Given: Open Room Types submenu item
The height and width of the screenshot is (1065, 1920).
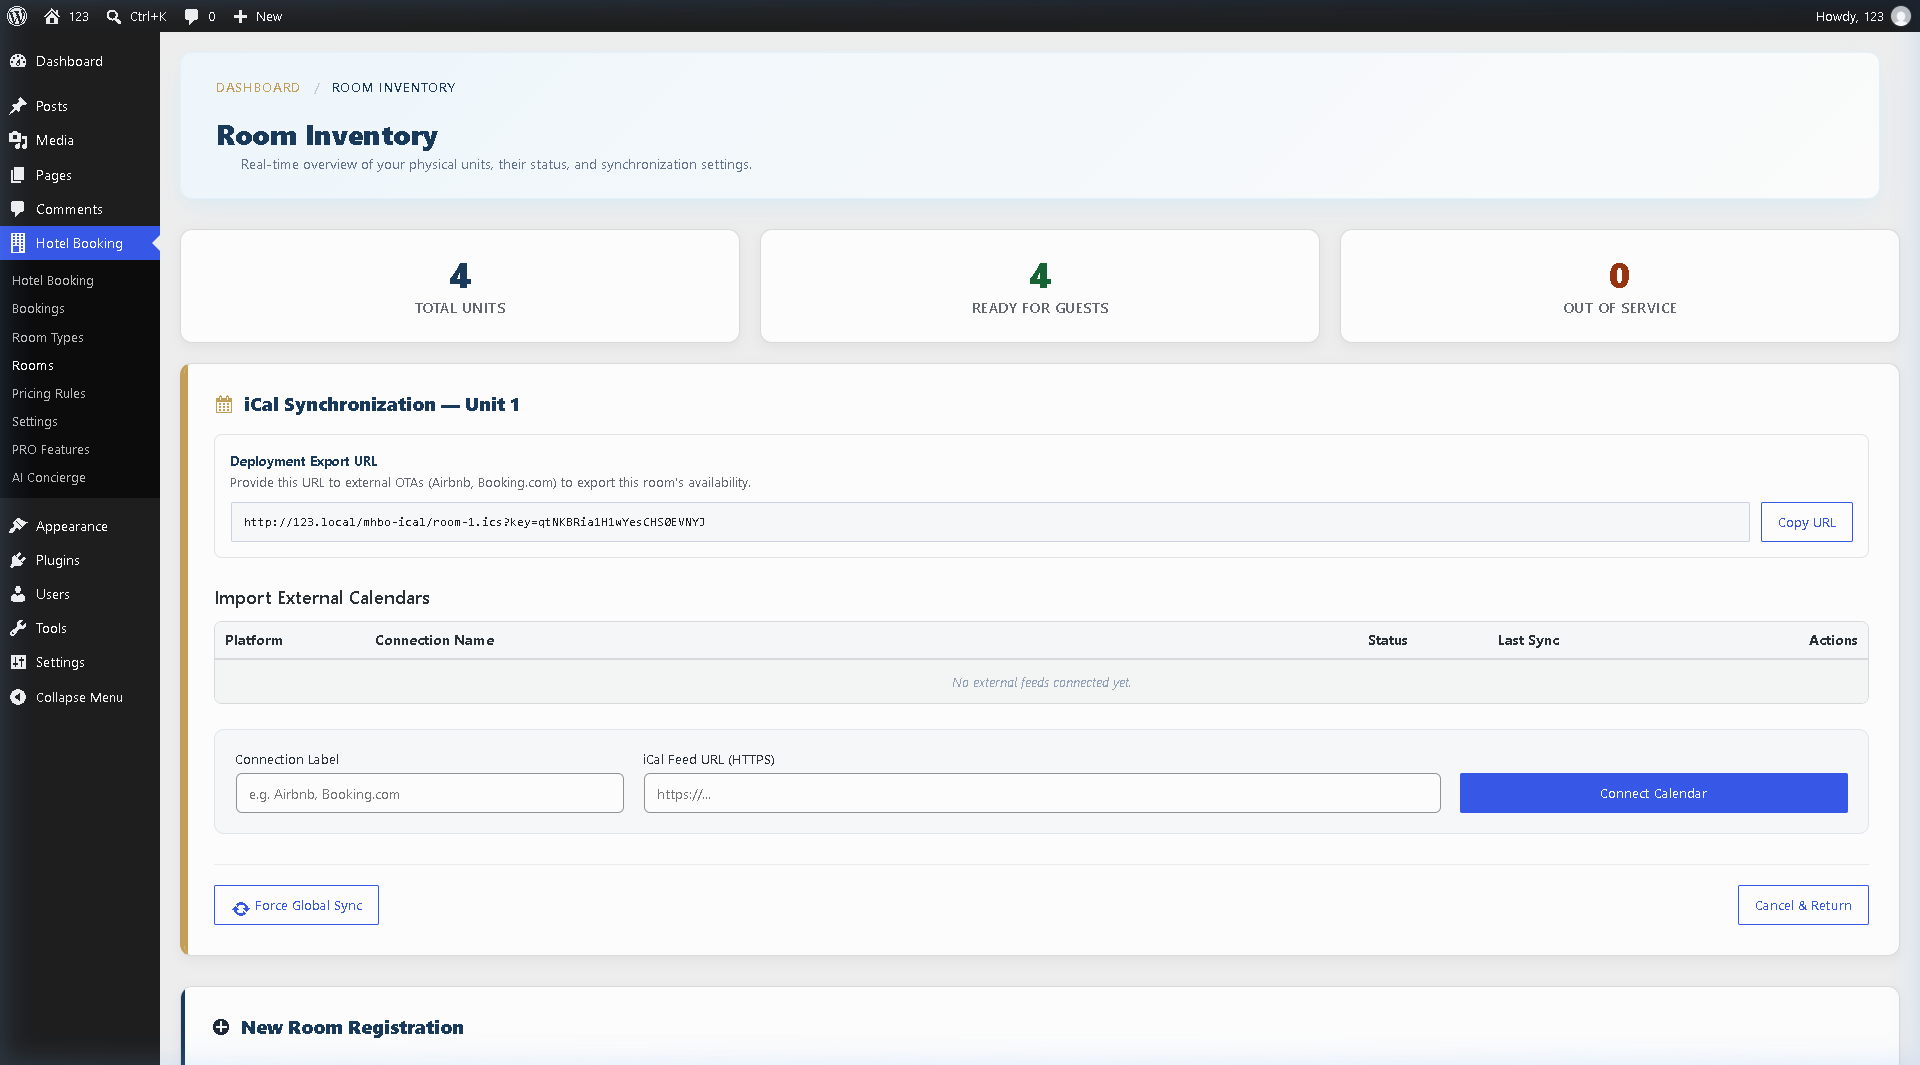Looking at the screenshot, I should click(48, 338).
